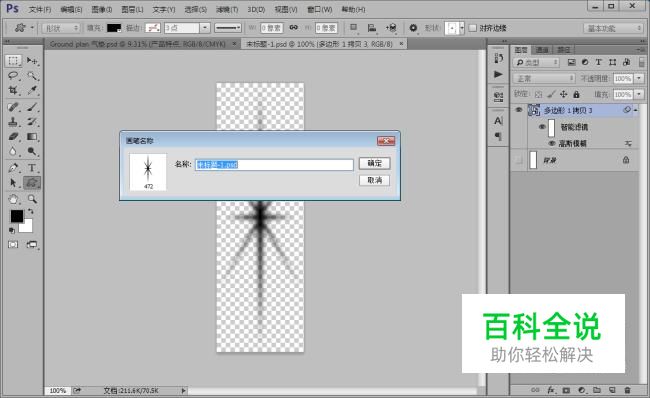Toggle Quick Mask mode

[13, 245]
